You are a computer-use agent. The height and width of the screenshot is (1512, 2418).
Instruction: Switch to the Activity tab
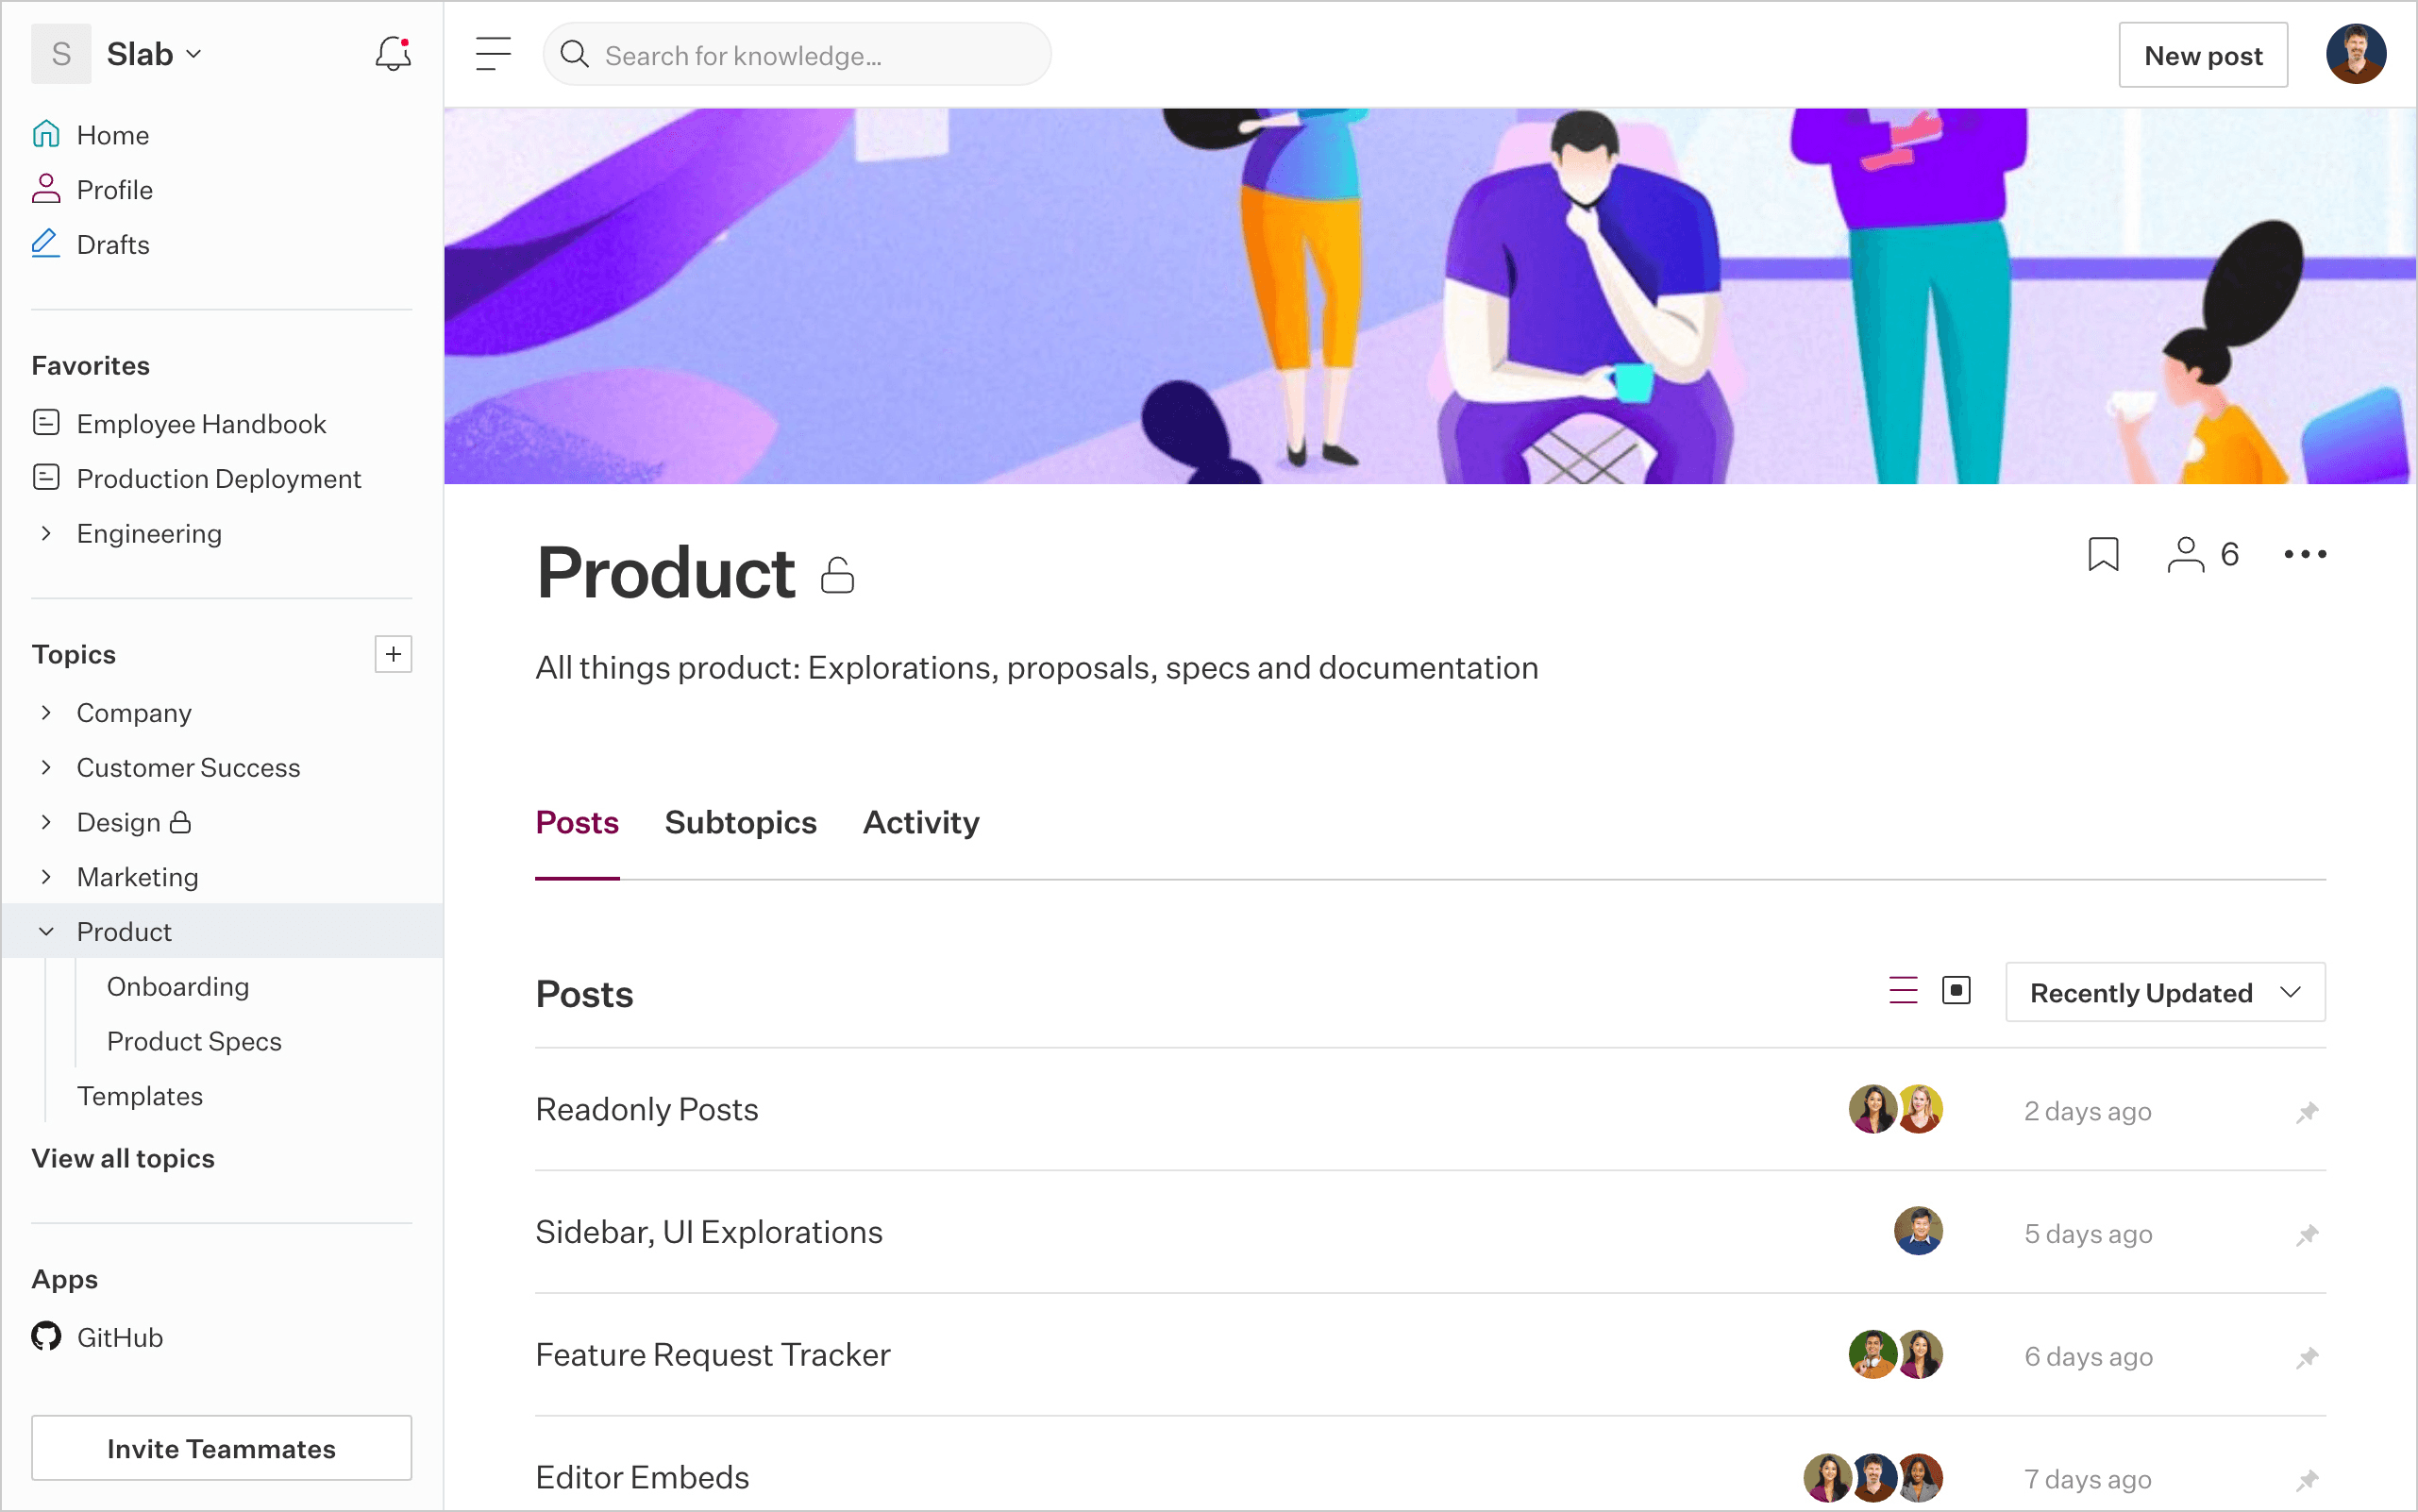tap(921, 822)
